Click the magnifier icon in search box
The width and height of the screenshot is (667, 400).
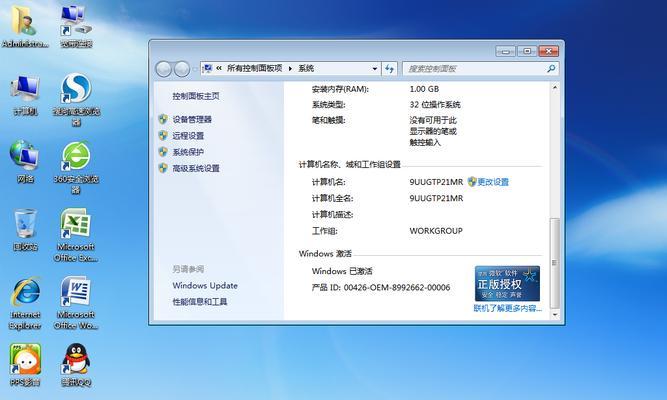[x=551, y=68]
